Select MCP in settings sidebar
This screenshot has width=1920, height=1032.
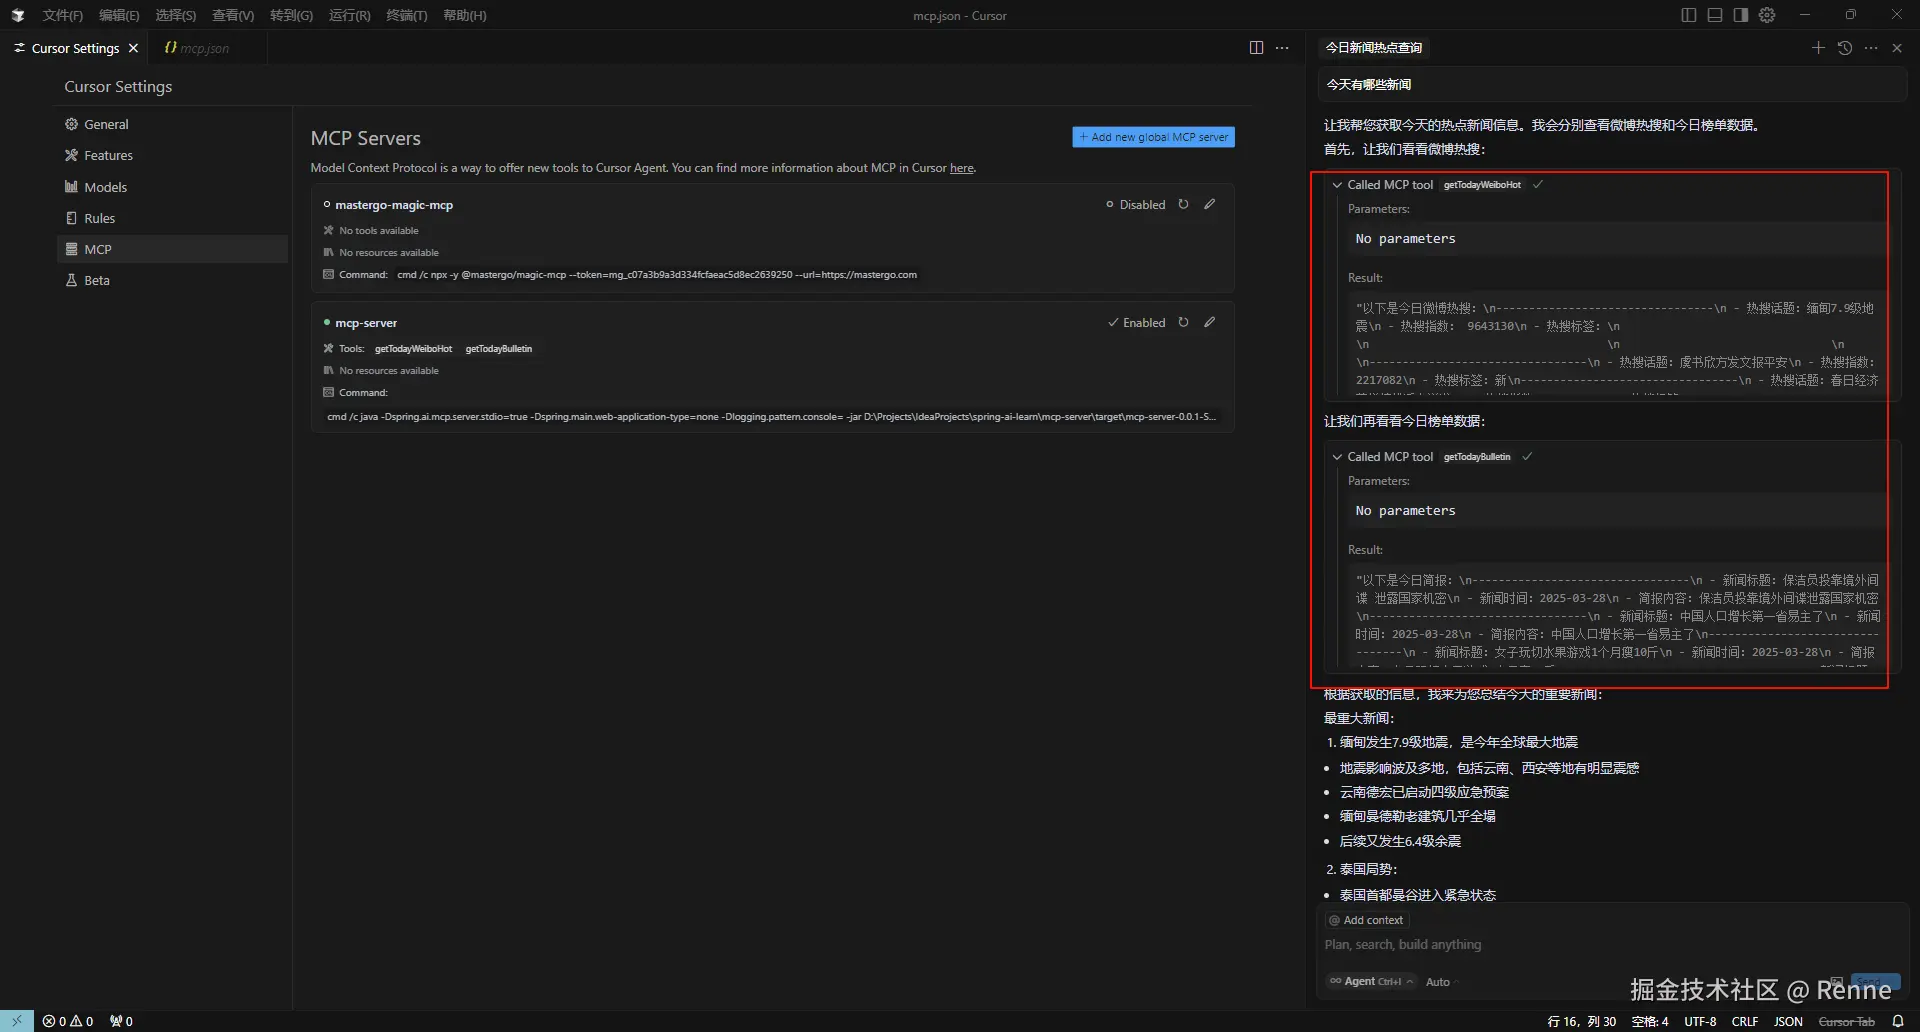click(172, 249)
